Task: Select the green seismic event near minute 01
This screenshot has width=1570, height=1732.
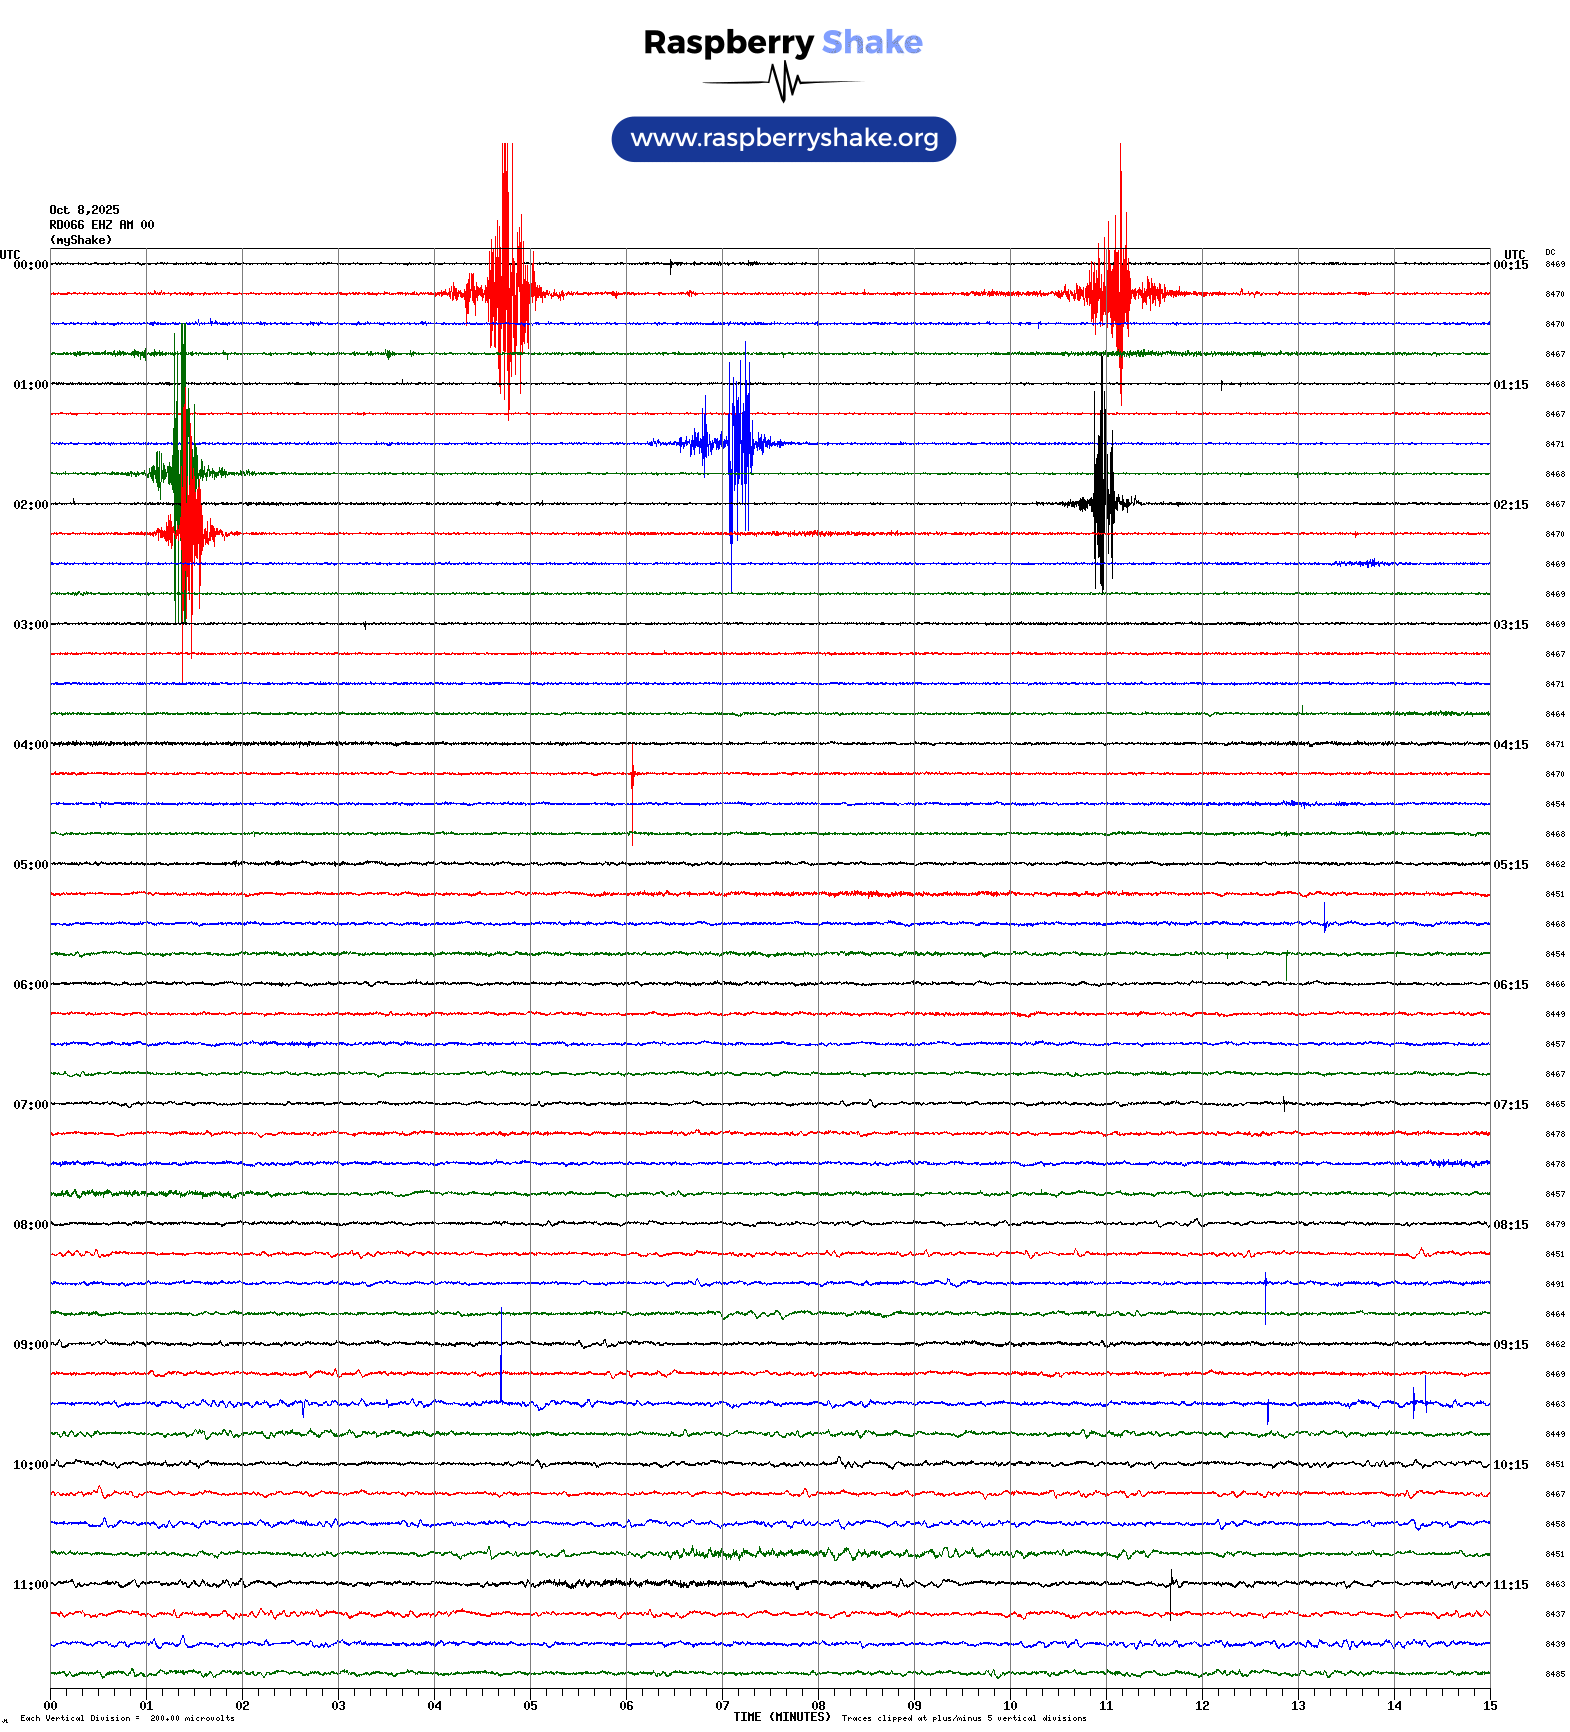Action: pos(180,472)
